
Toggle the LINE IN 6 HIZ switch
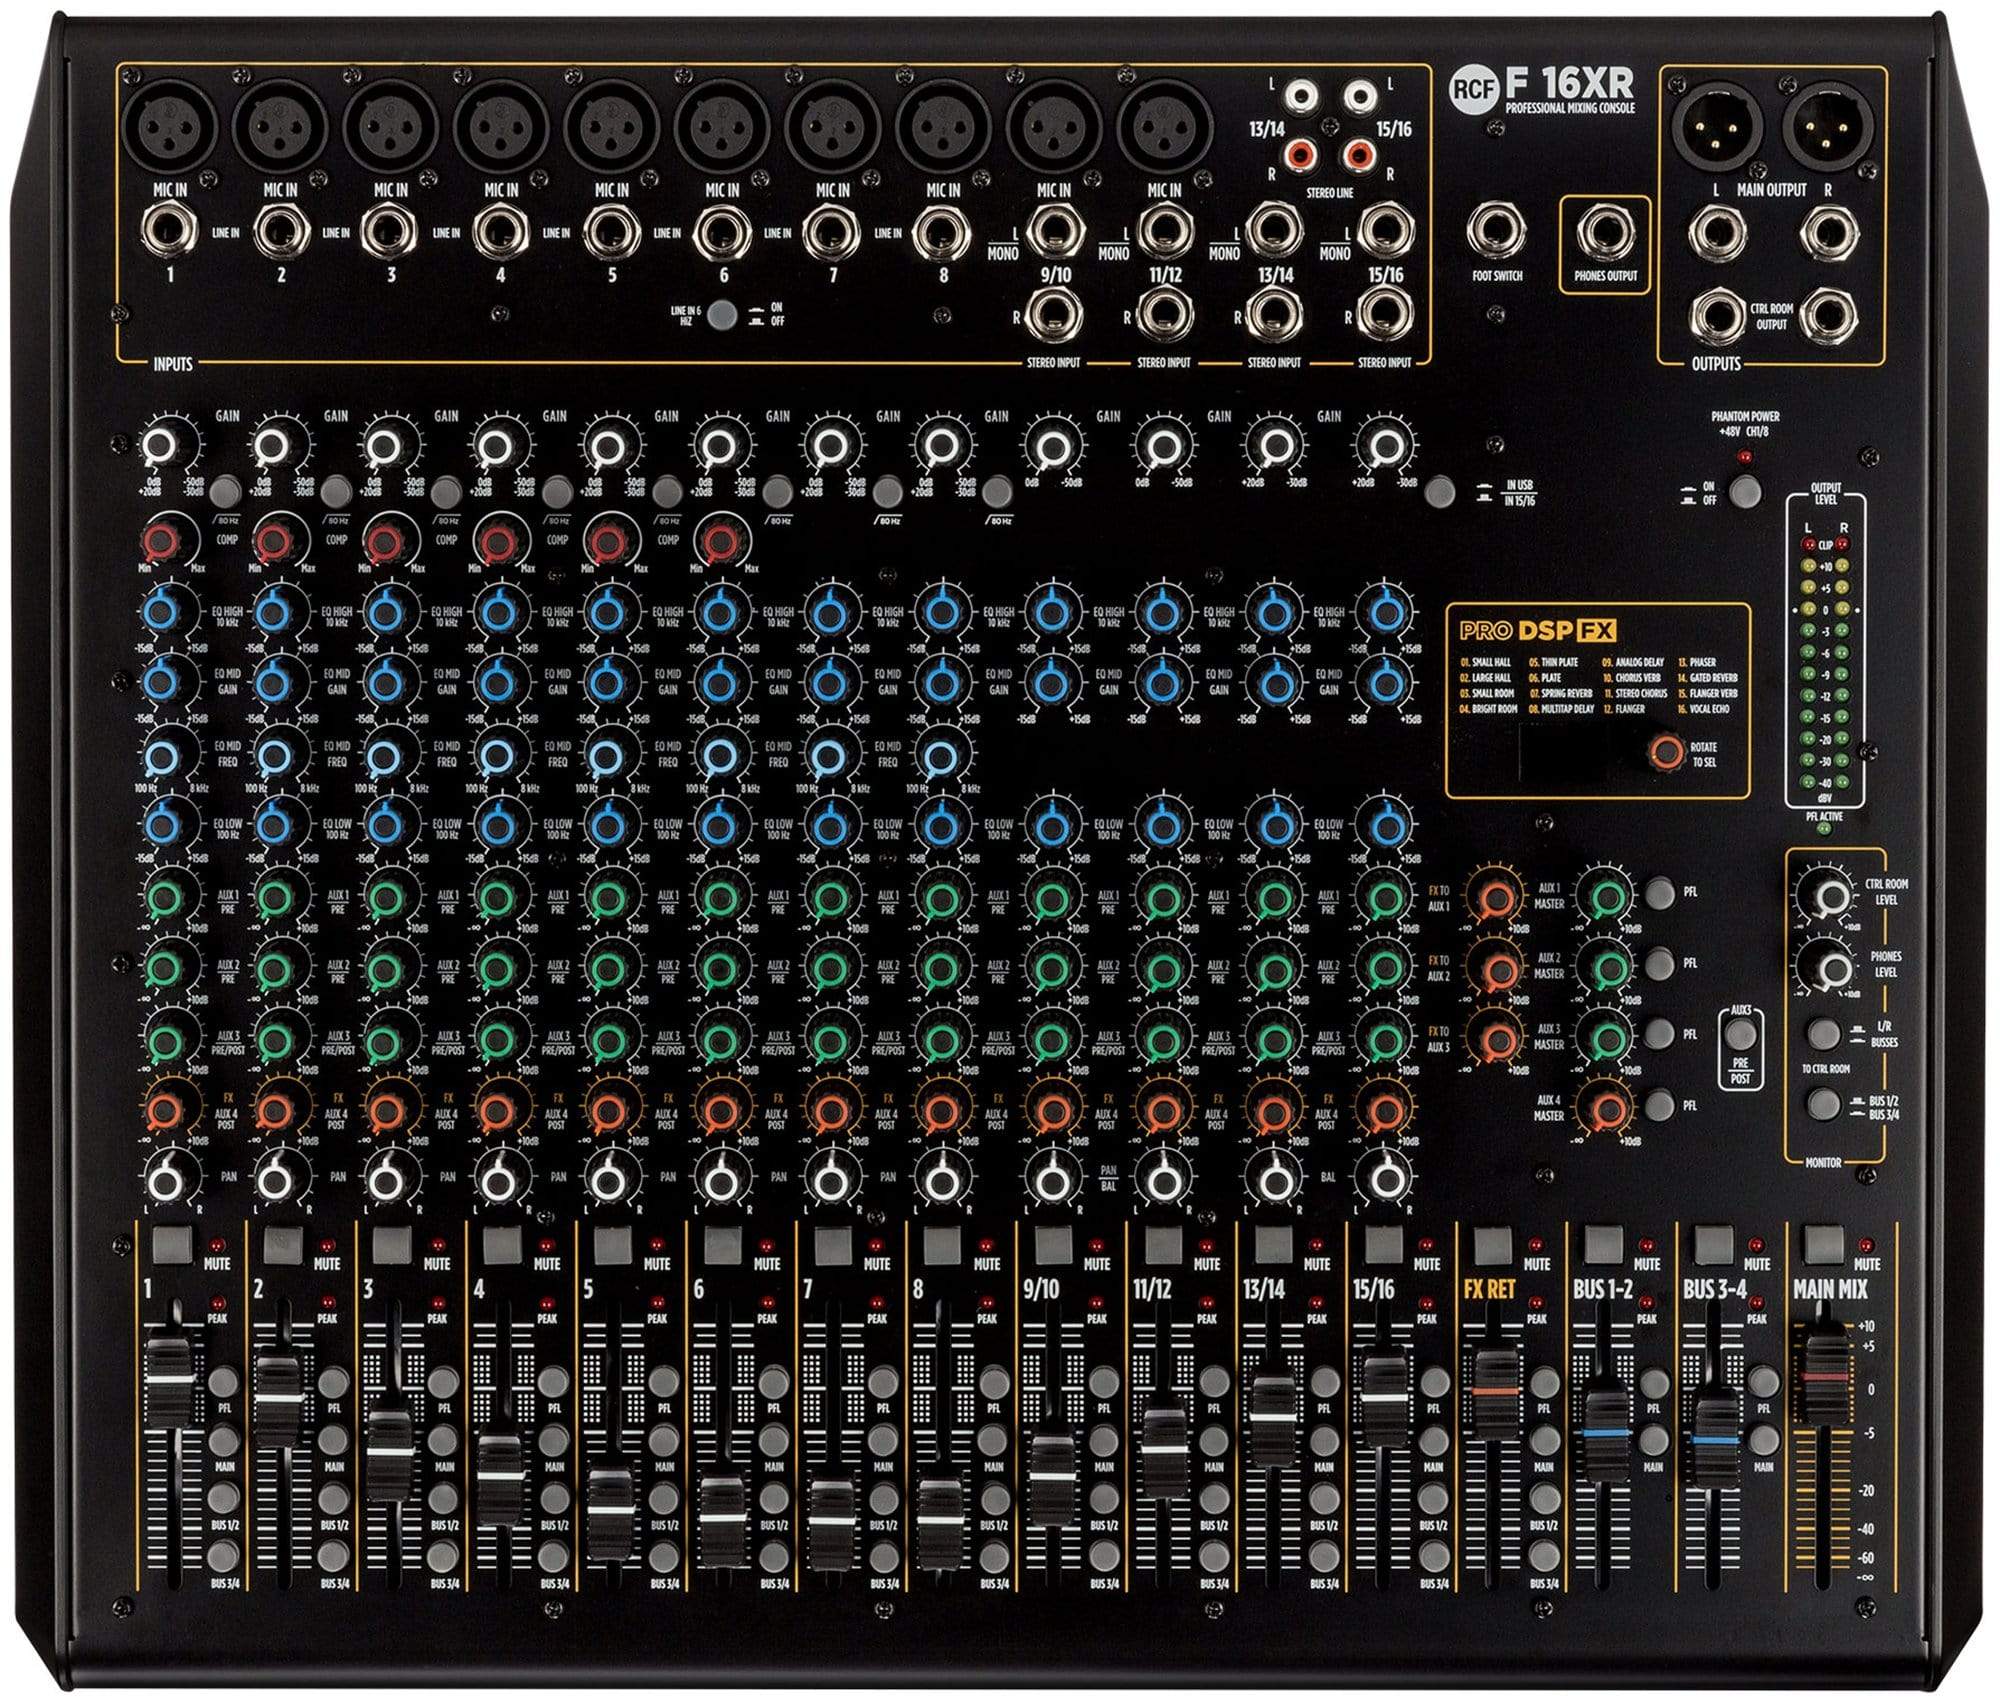pos(723,312)
